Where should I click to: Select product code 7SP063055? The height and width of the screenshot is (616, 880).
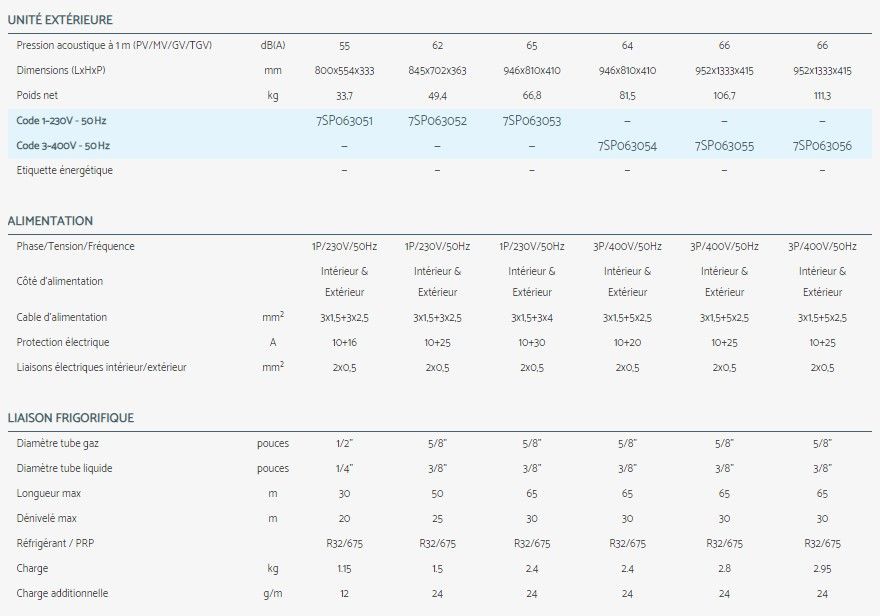point(724,146)
